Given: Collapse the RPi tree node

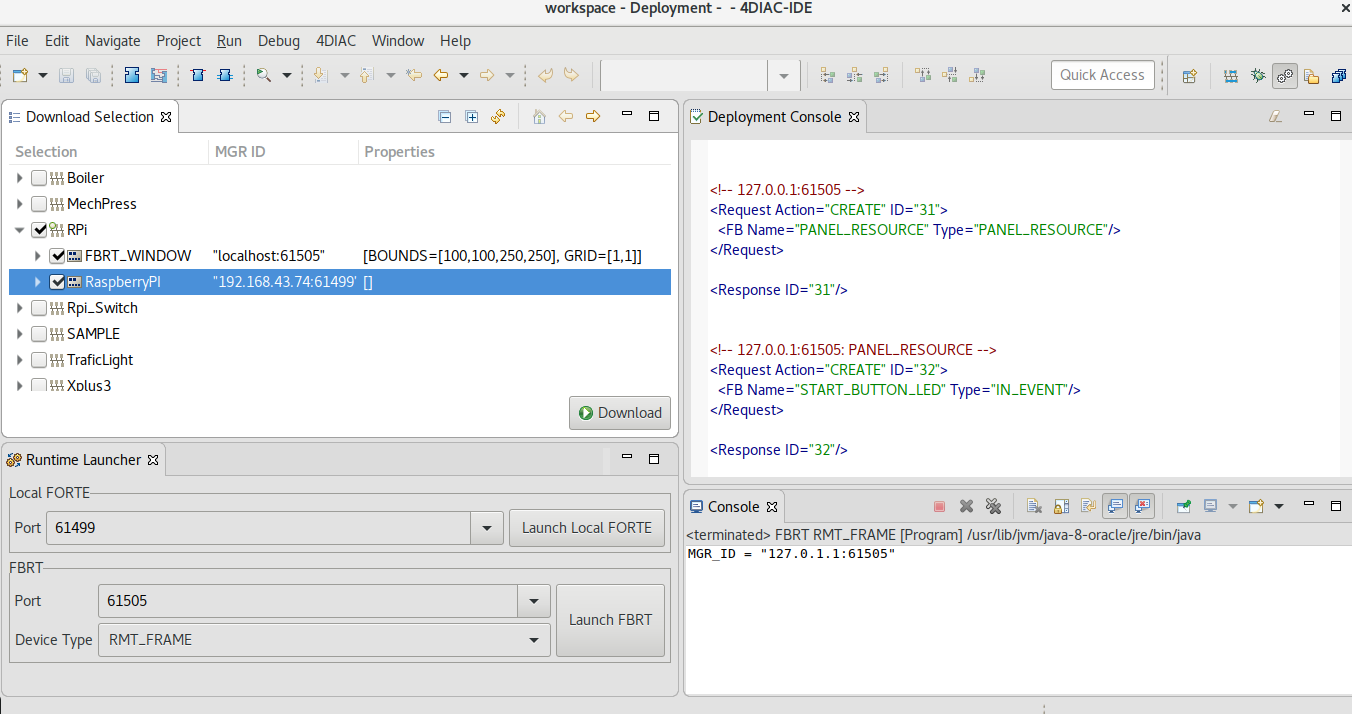Looking at the screenshot, I should [20, 230].
